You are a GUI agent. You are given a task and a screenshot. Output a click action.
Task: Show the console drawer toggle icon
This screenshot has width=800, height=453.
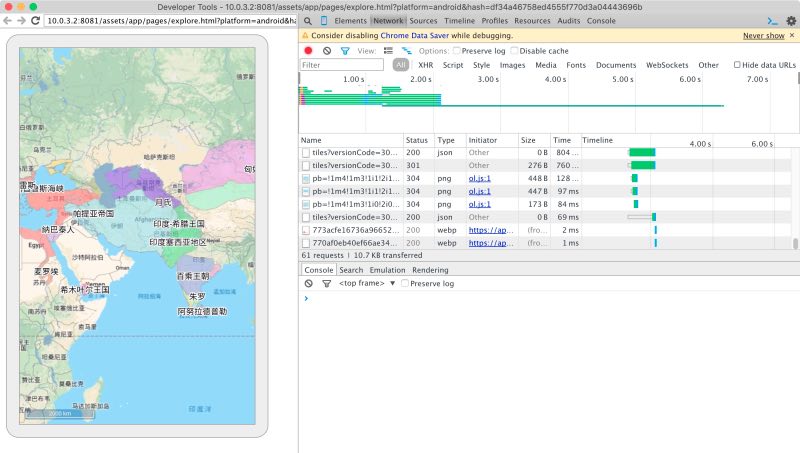coord(772,20)
